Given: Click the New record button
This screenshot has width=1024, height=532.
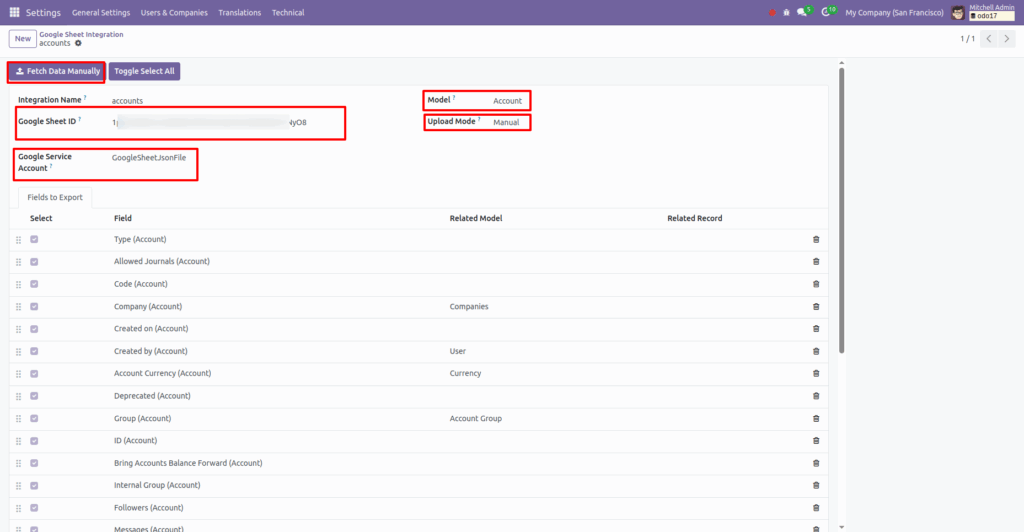Looking at the screenshot, I should point(23,39).
